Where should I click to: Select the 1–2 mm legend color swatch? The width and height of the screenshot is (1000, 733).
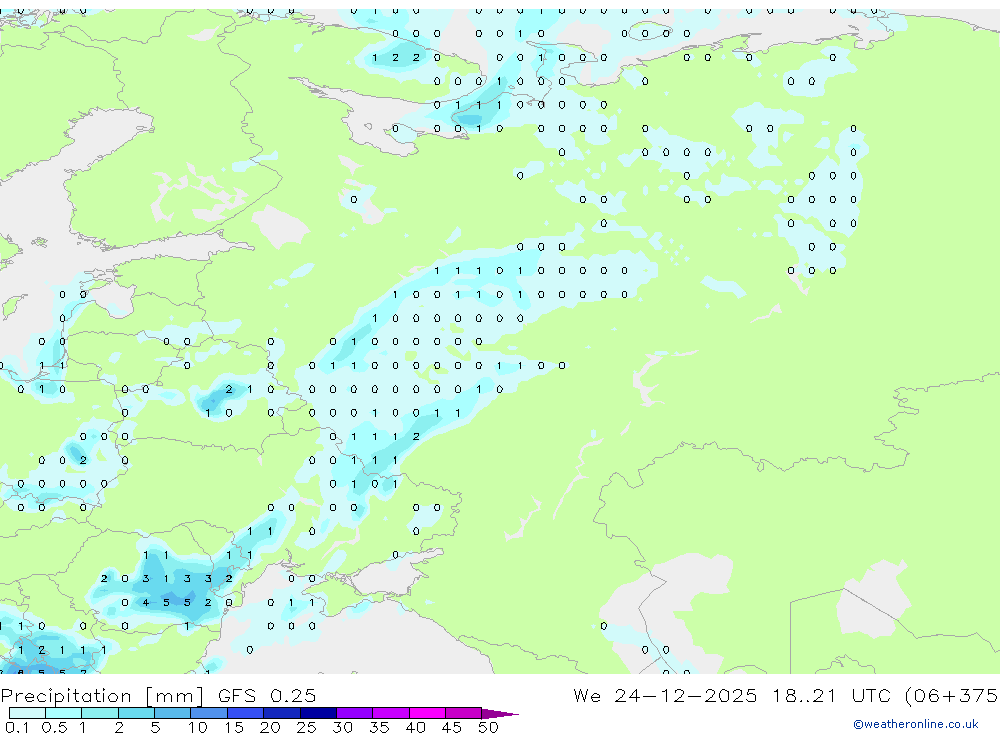pos(99,713)
